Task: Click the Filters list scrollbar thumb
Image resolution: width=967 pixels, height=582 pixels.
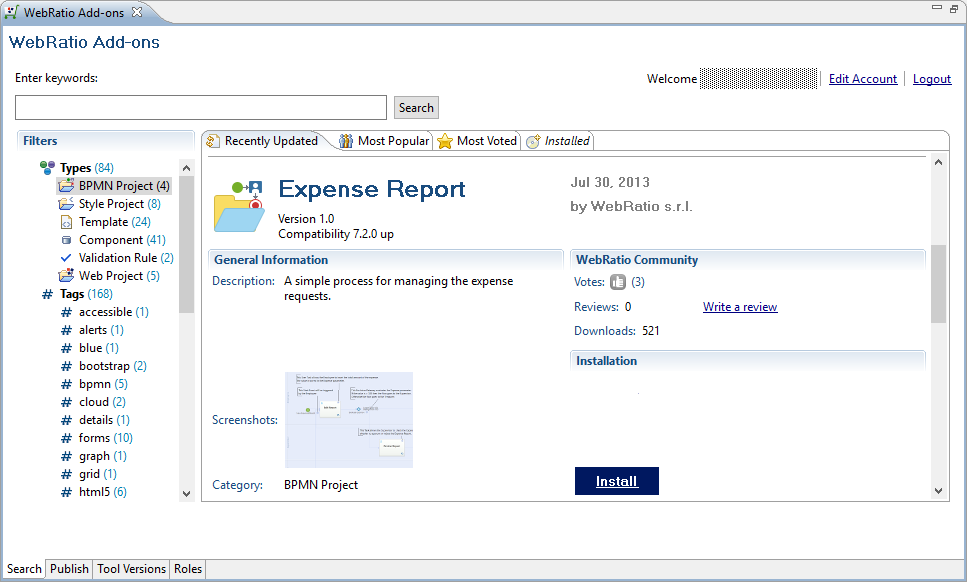Action: tap(186, 244)
